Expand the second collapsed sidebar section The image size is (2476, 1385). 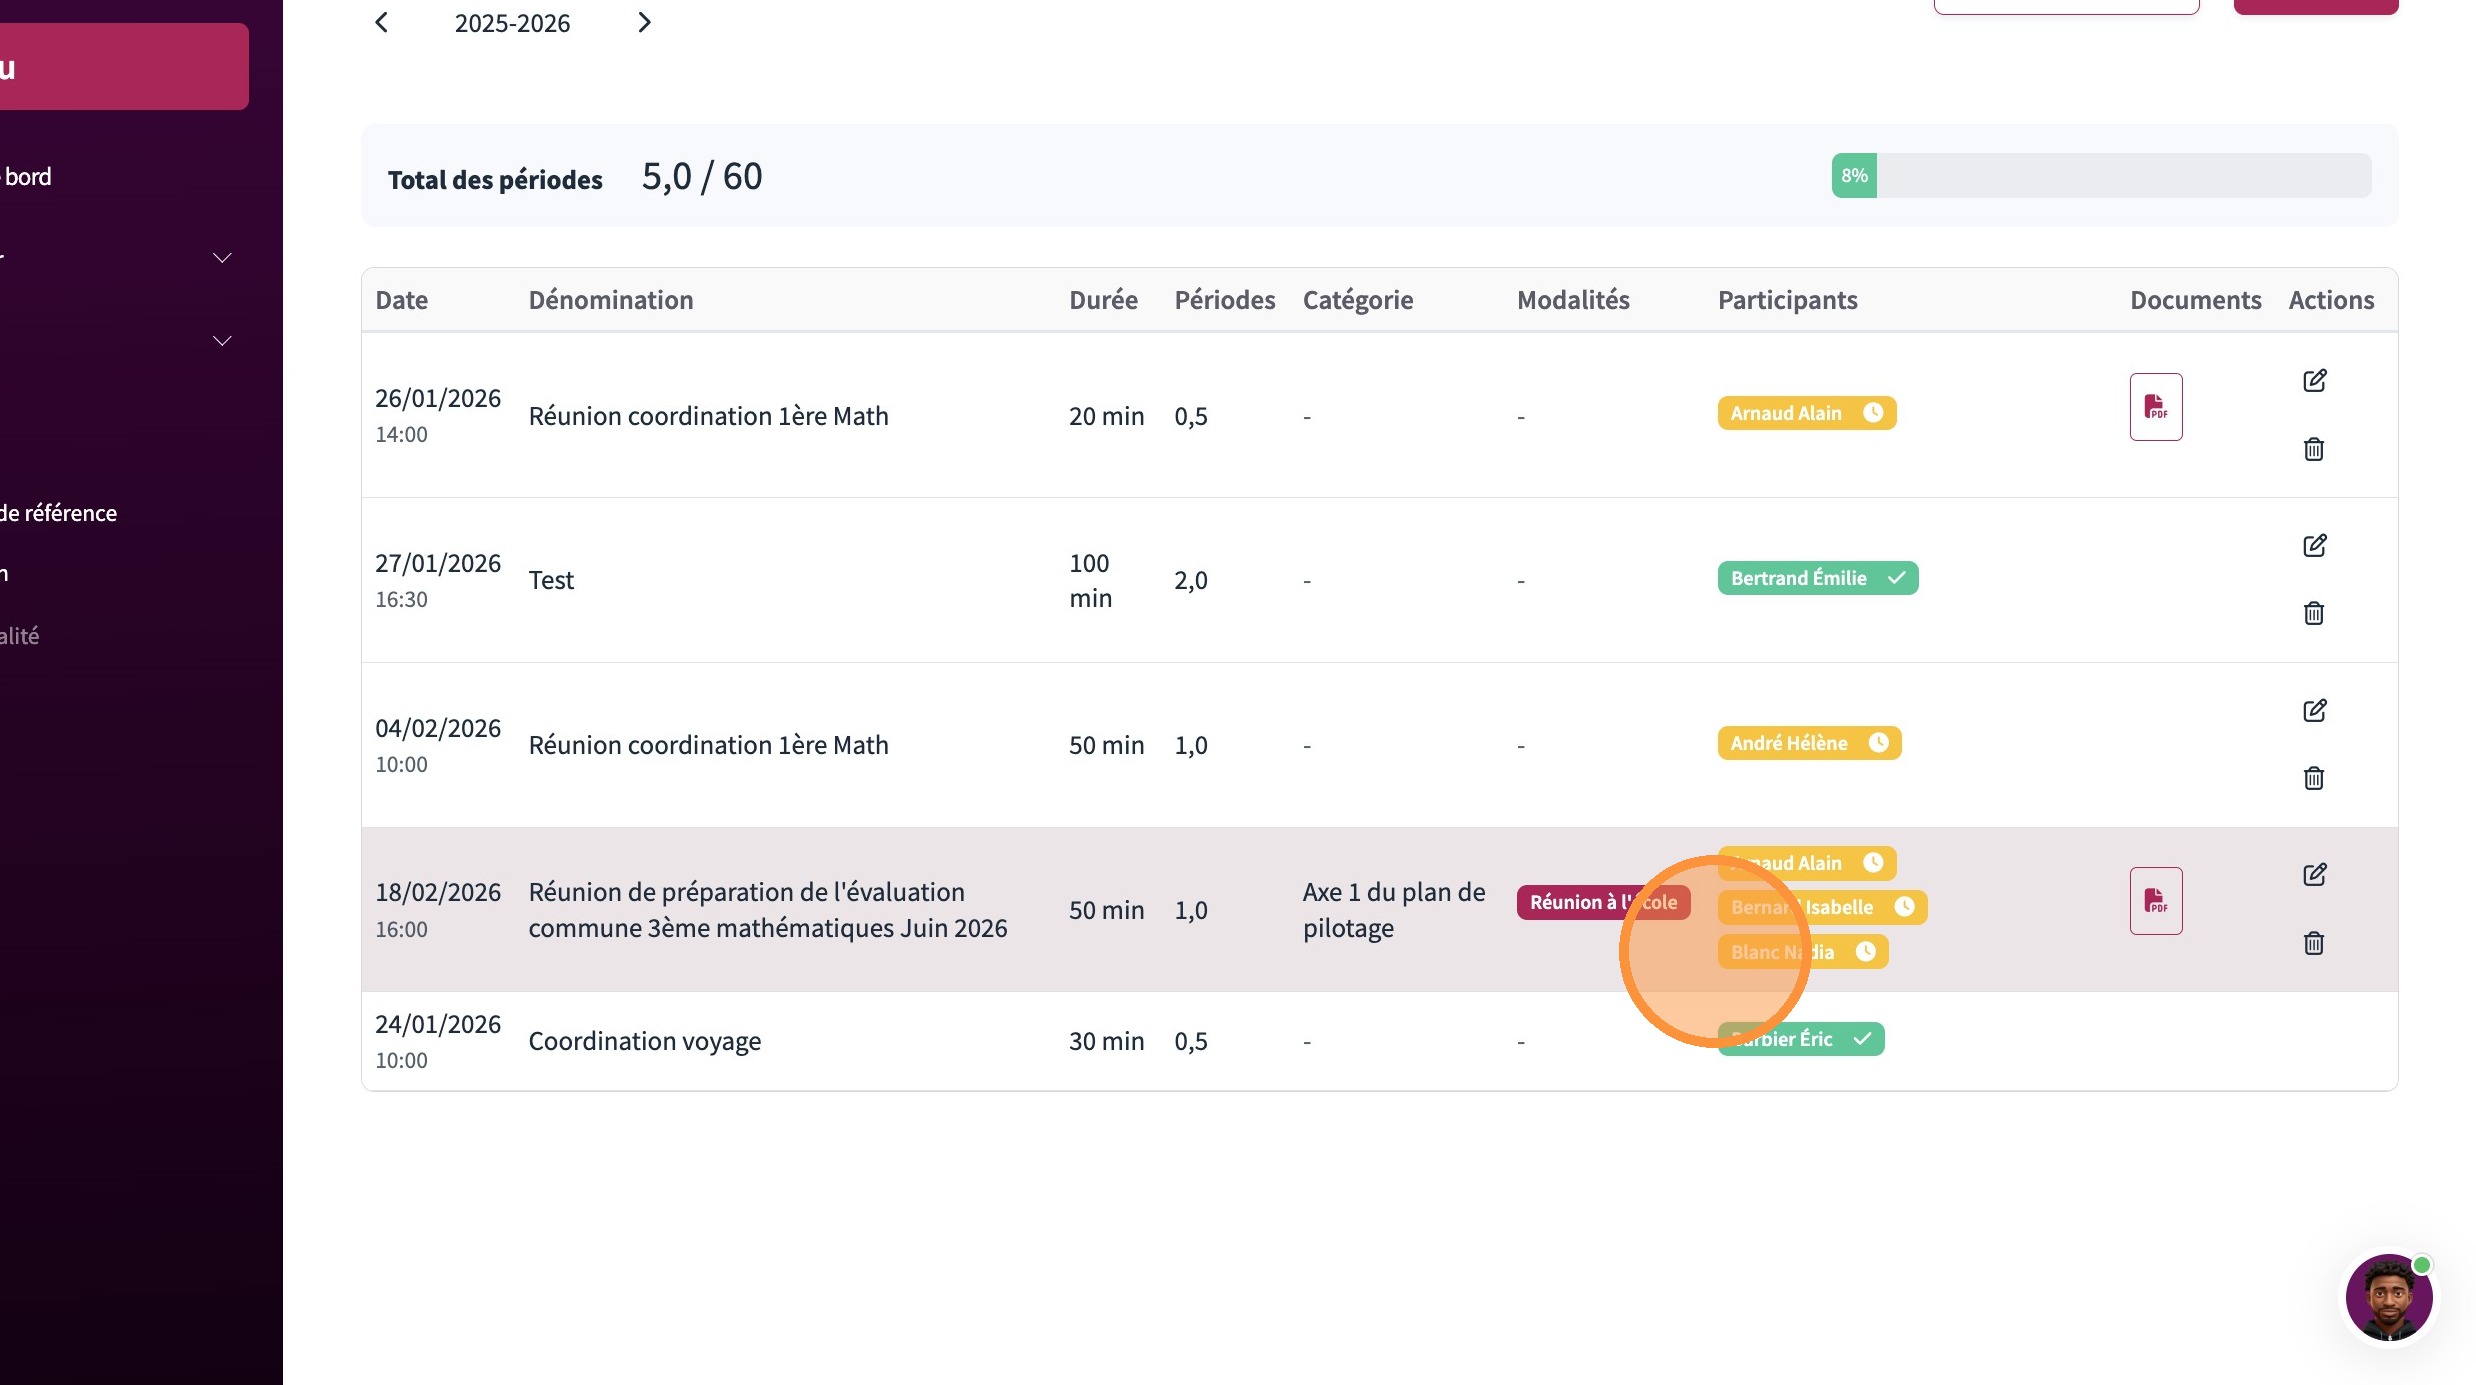point(222,341)
